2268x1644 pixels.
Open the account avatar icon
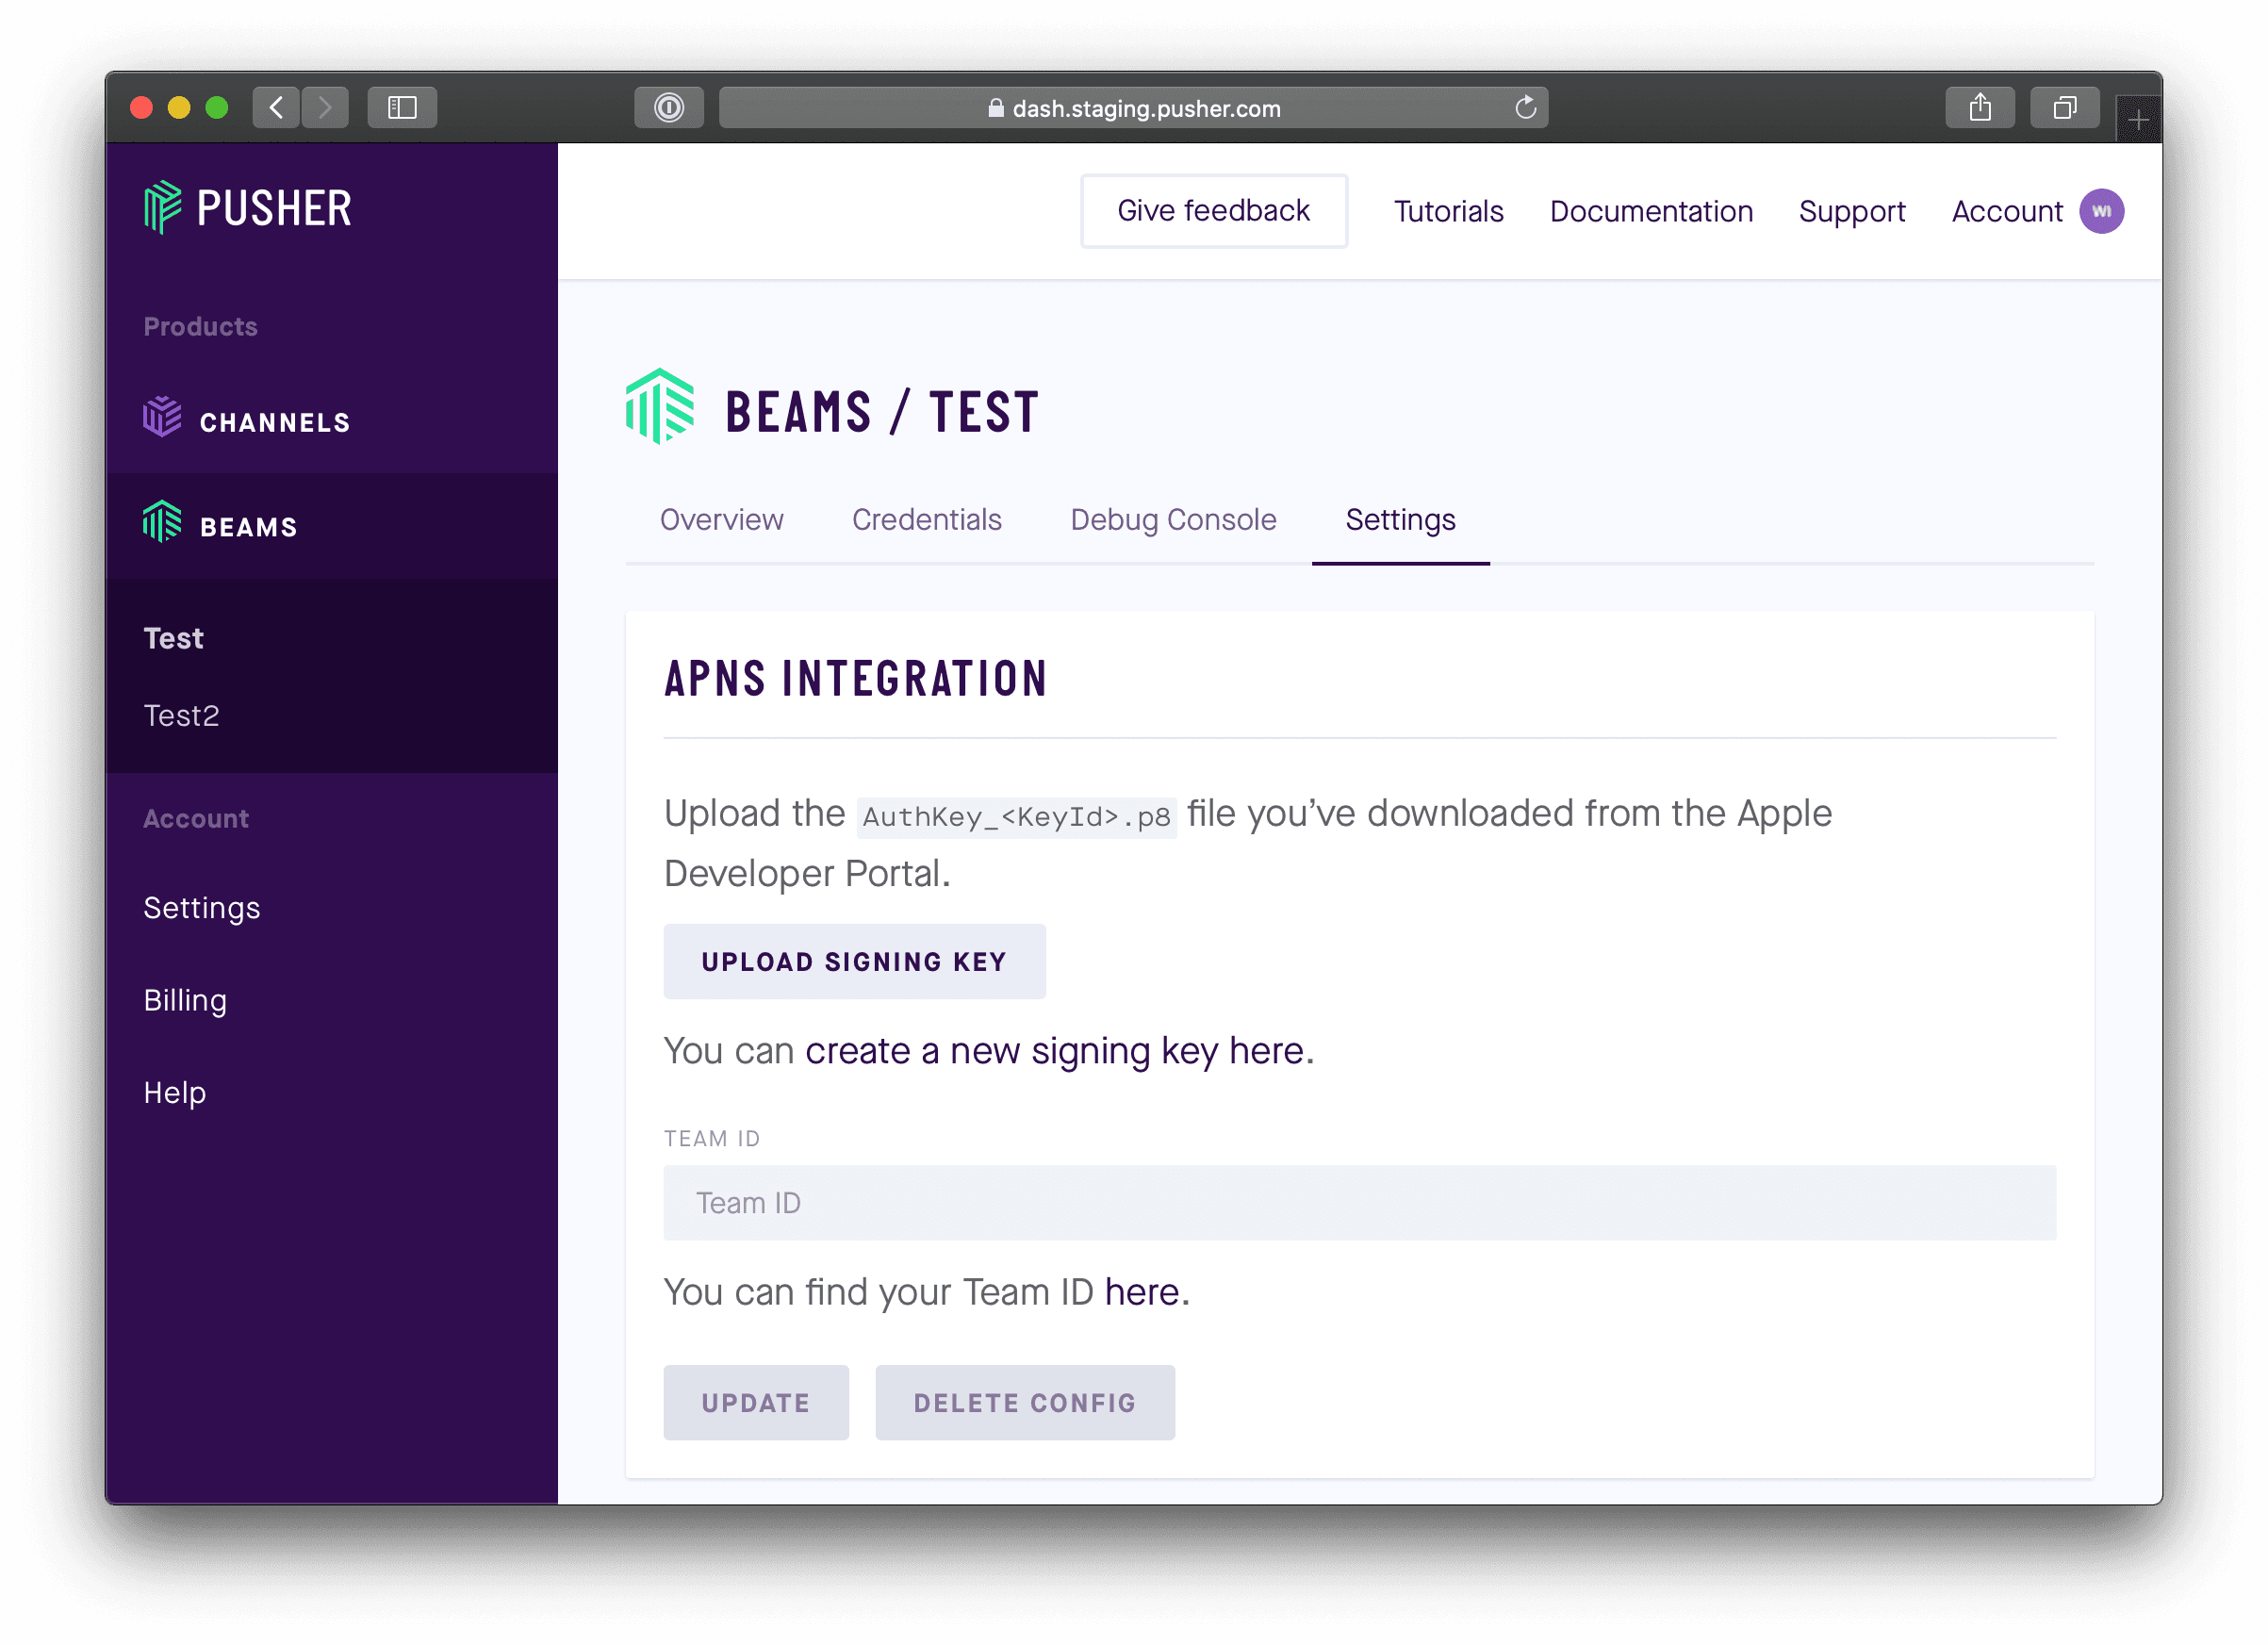click(2101, 211)
